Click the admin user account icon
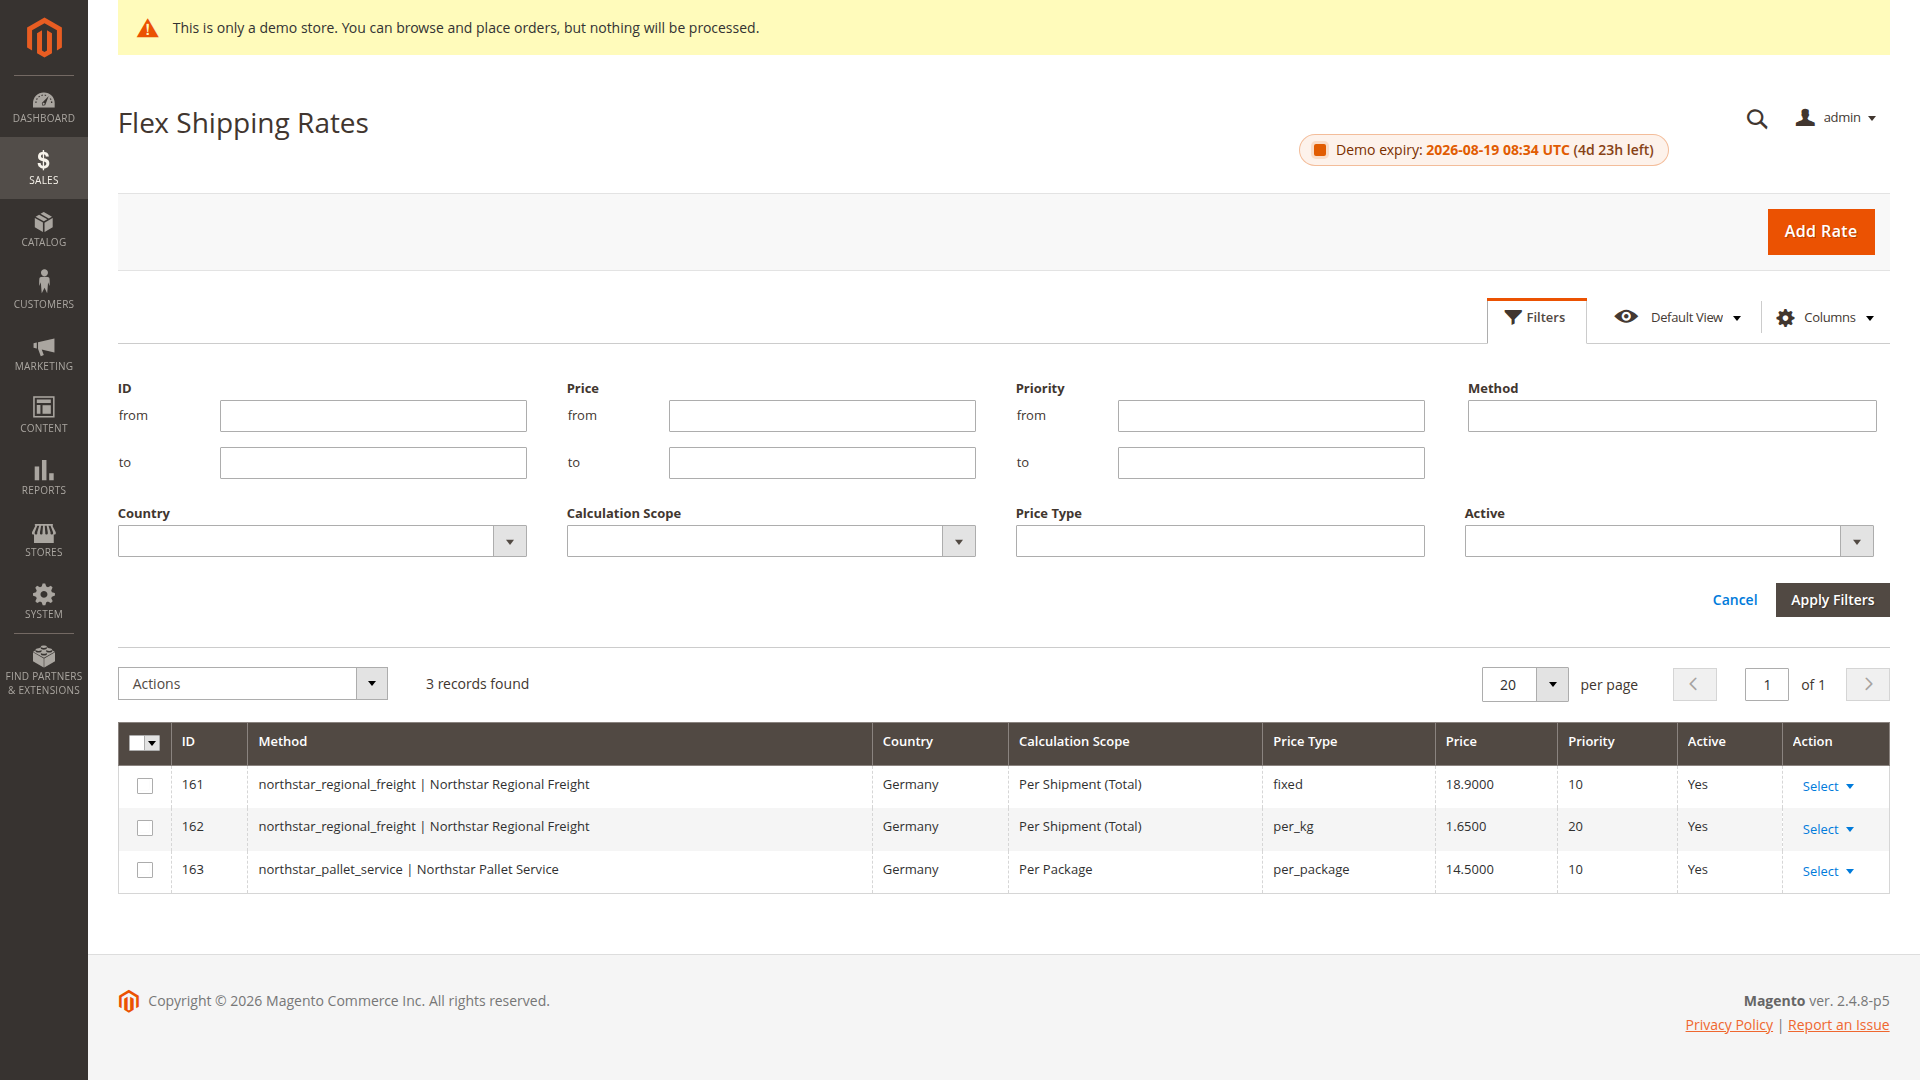 click(x=1805, y=118)
